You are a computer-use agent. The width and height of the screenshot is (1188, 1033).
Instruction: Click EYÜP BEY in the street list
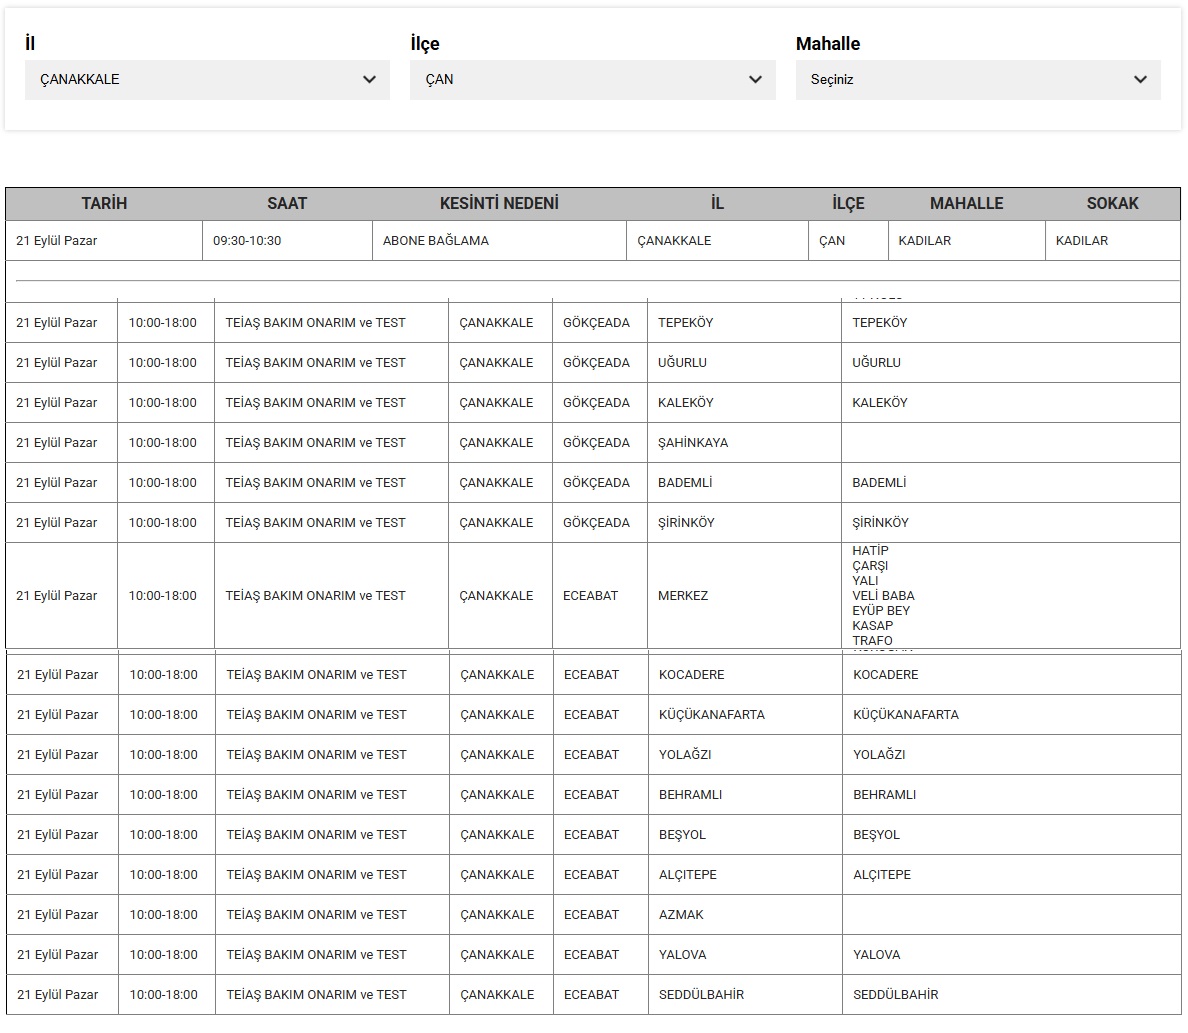coord(881,611)
